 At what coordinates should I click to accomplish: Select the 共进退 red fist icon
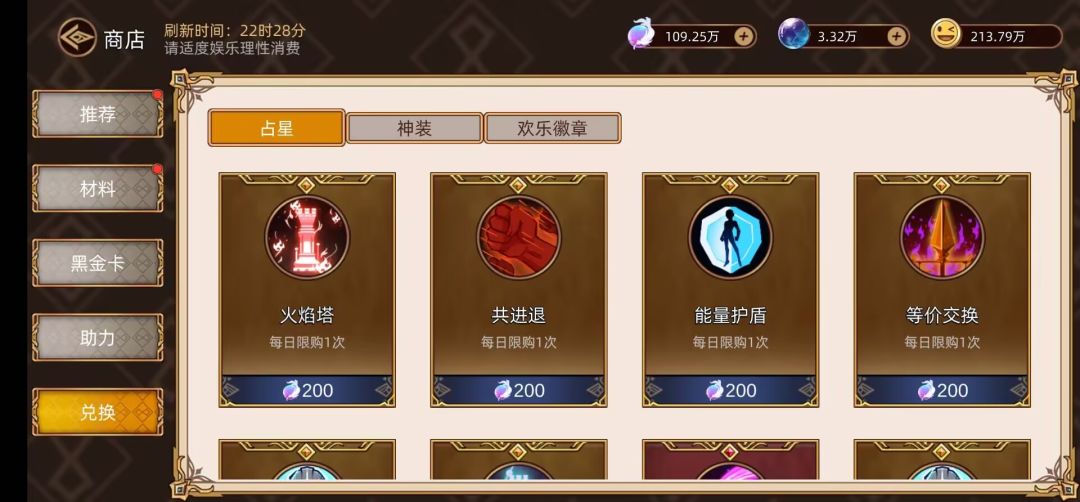pyautogui.click(x=519, y=238)
